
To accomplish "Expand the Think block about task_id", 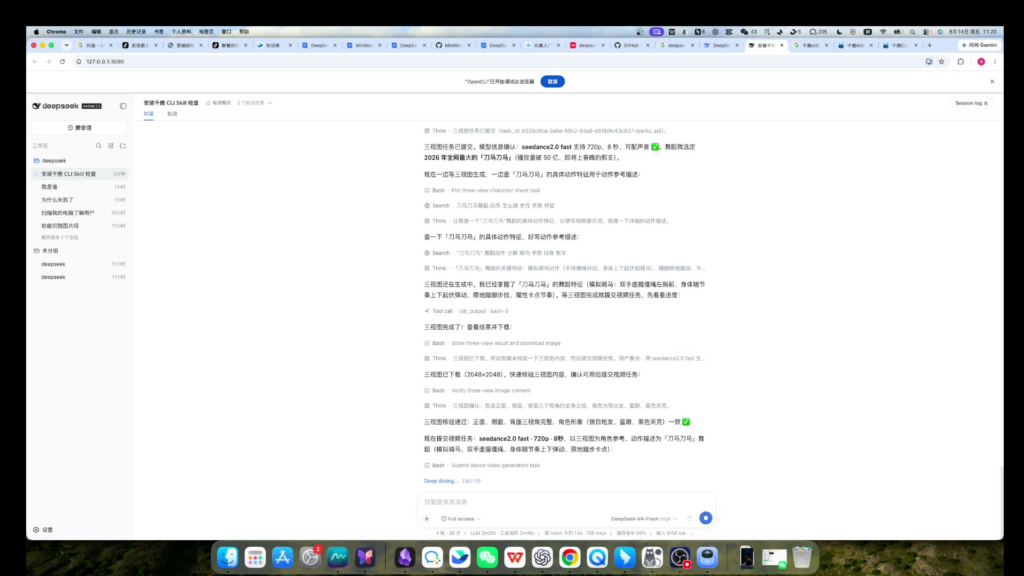I will coord(545,131).
